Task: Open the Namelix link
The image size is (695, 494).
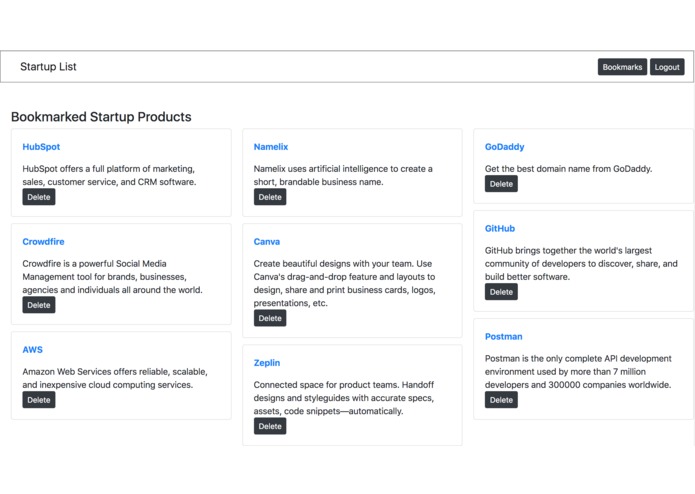Action: (271, 147)
